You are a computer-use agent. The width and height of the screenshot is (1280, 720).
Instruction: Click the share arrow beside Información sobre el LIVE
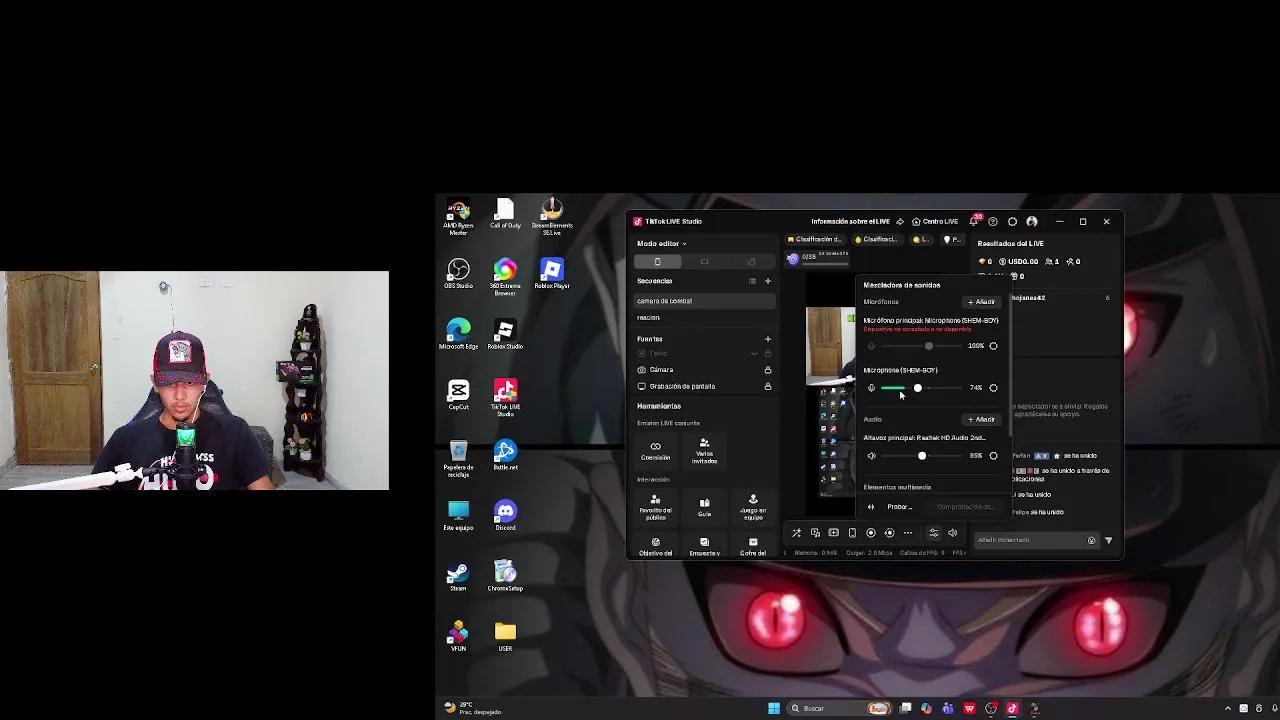tap(900, 221)
